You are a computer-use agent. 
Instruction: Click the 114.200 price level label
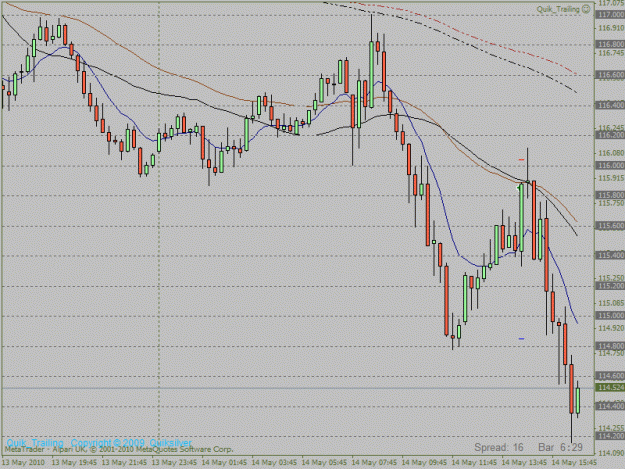610,436
